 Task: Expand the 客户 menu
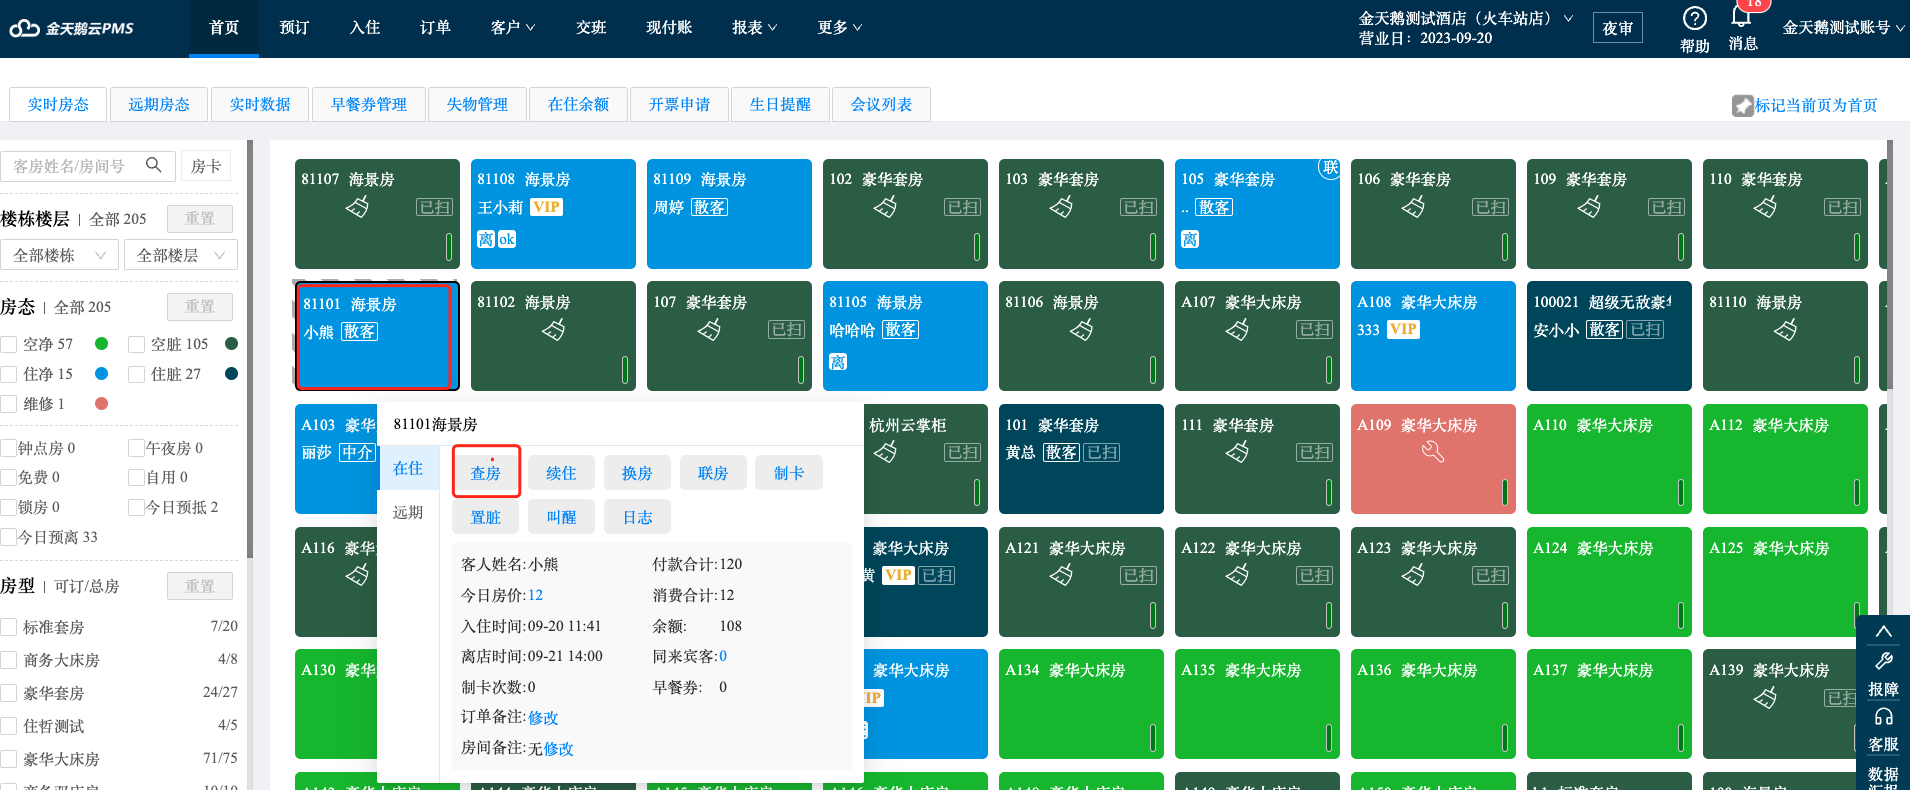(x=513, y=28)
